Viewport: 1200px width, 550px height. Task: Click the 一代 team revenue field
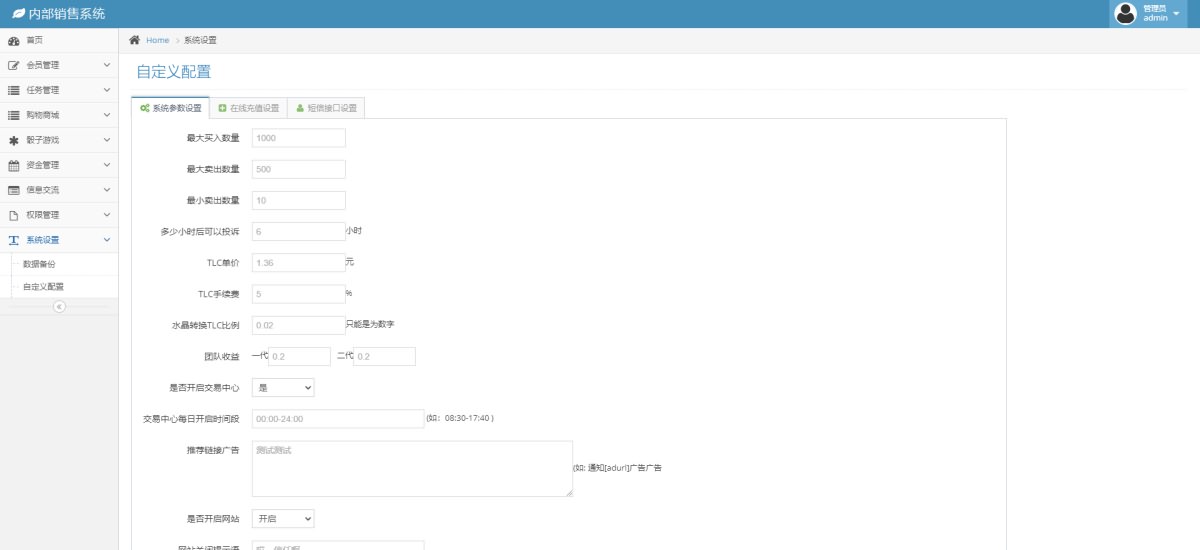[x=299, y=356]
